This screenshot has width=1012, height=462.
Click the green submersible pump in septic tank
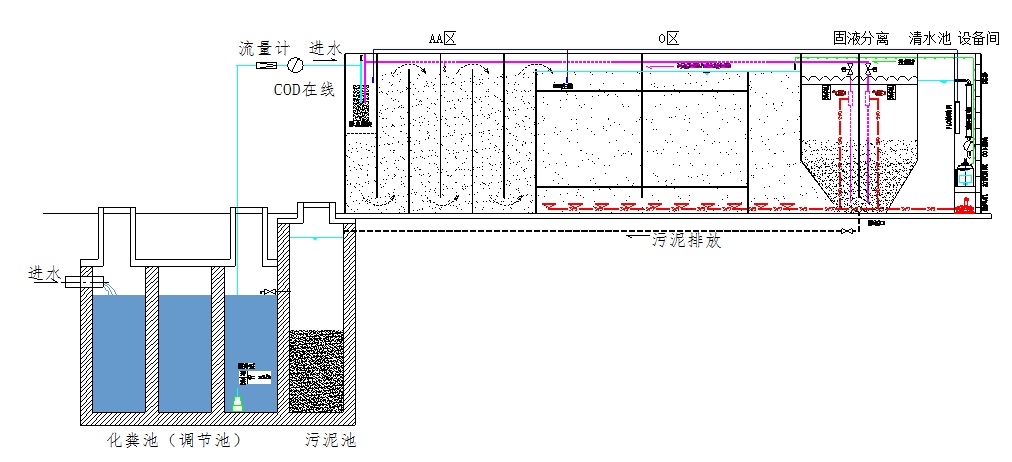tap(238, 402)
